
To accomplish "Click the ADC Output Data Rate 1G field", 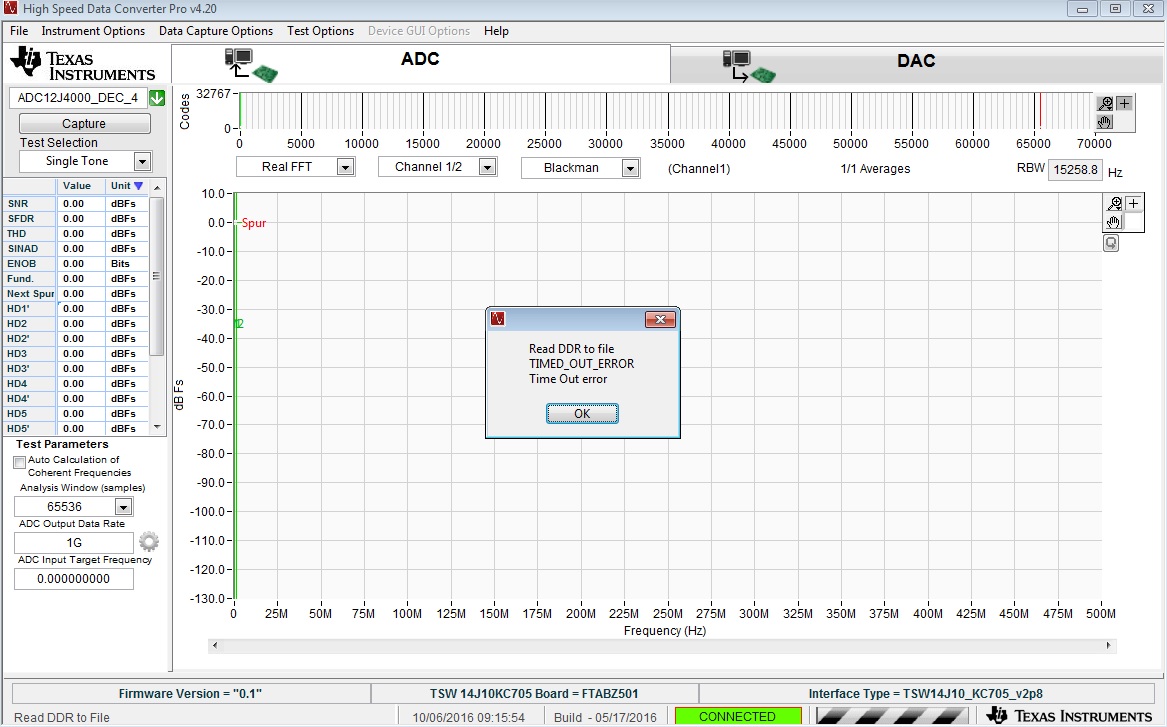I will pos(74,542).
